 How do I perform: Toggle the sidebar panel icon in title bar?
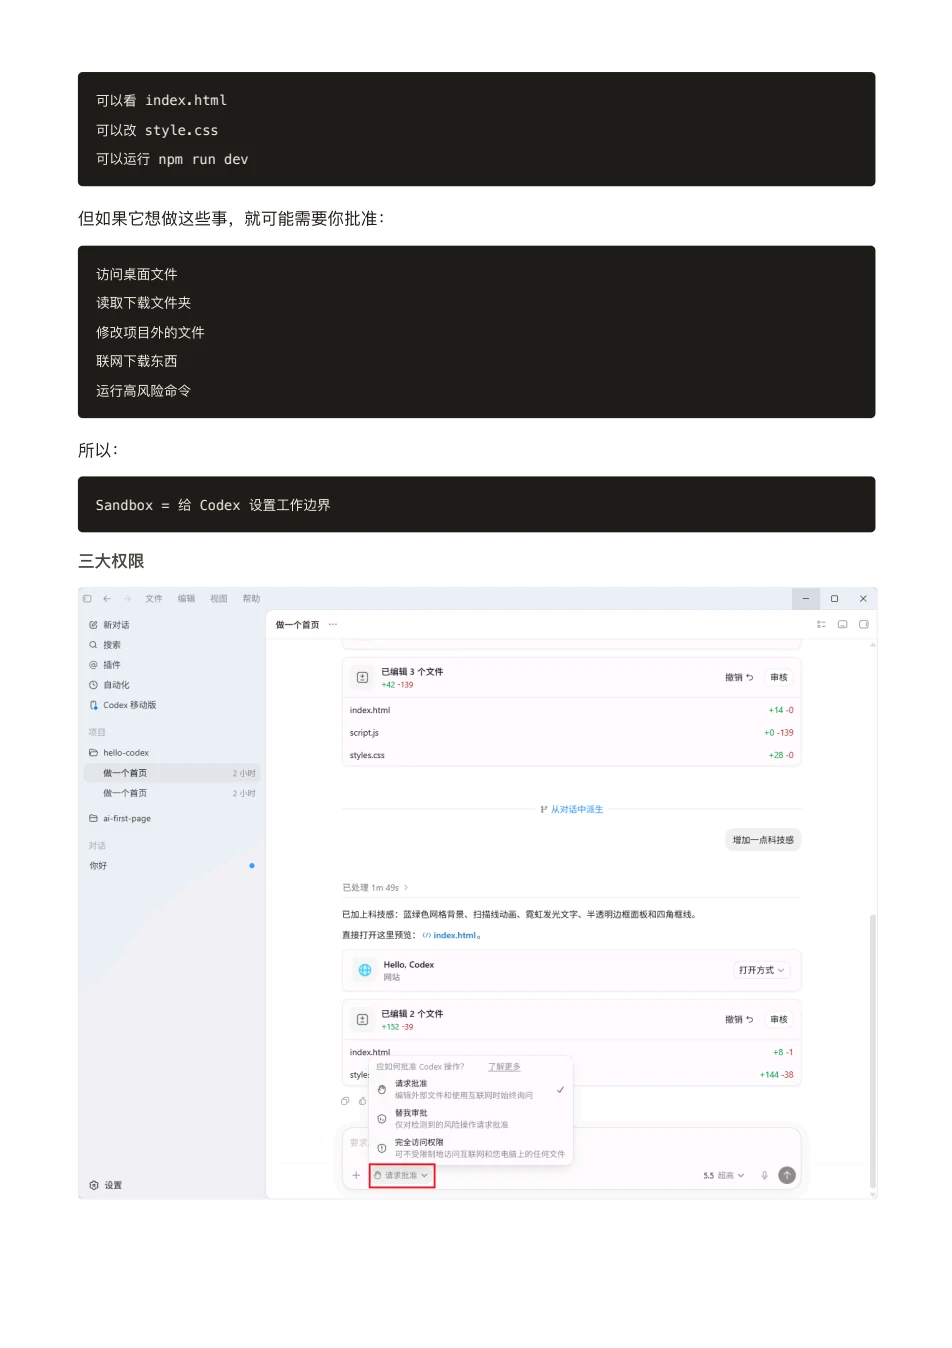[x=87, y=599]
